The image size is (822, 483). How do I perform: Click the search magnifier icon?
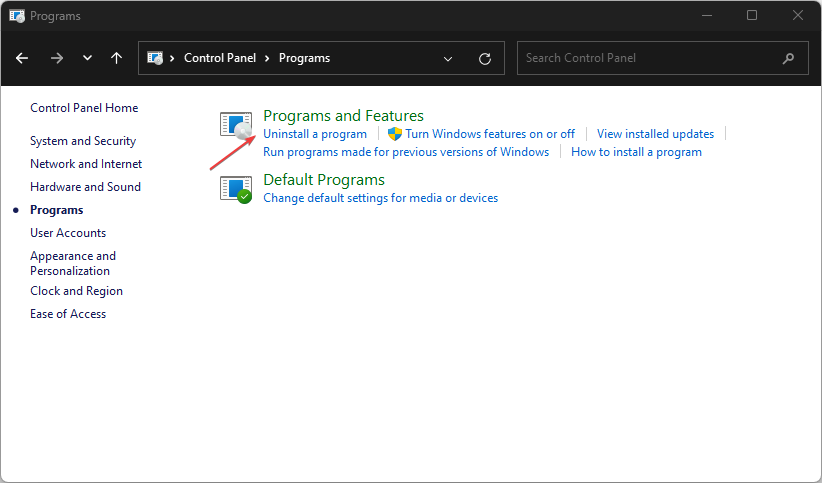788,58
